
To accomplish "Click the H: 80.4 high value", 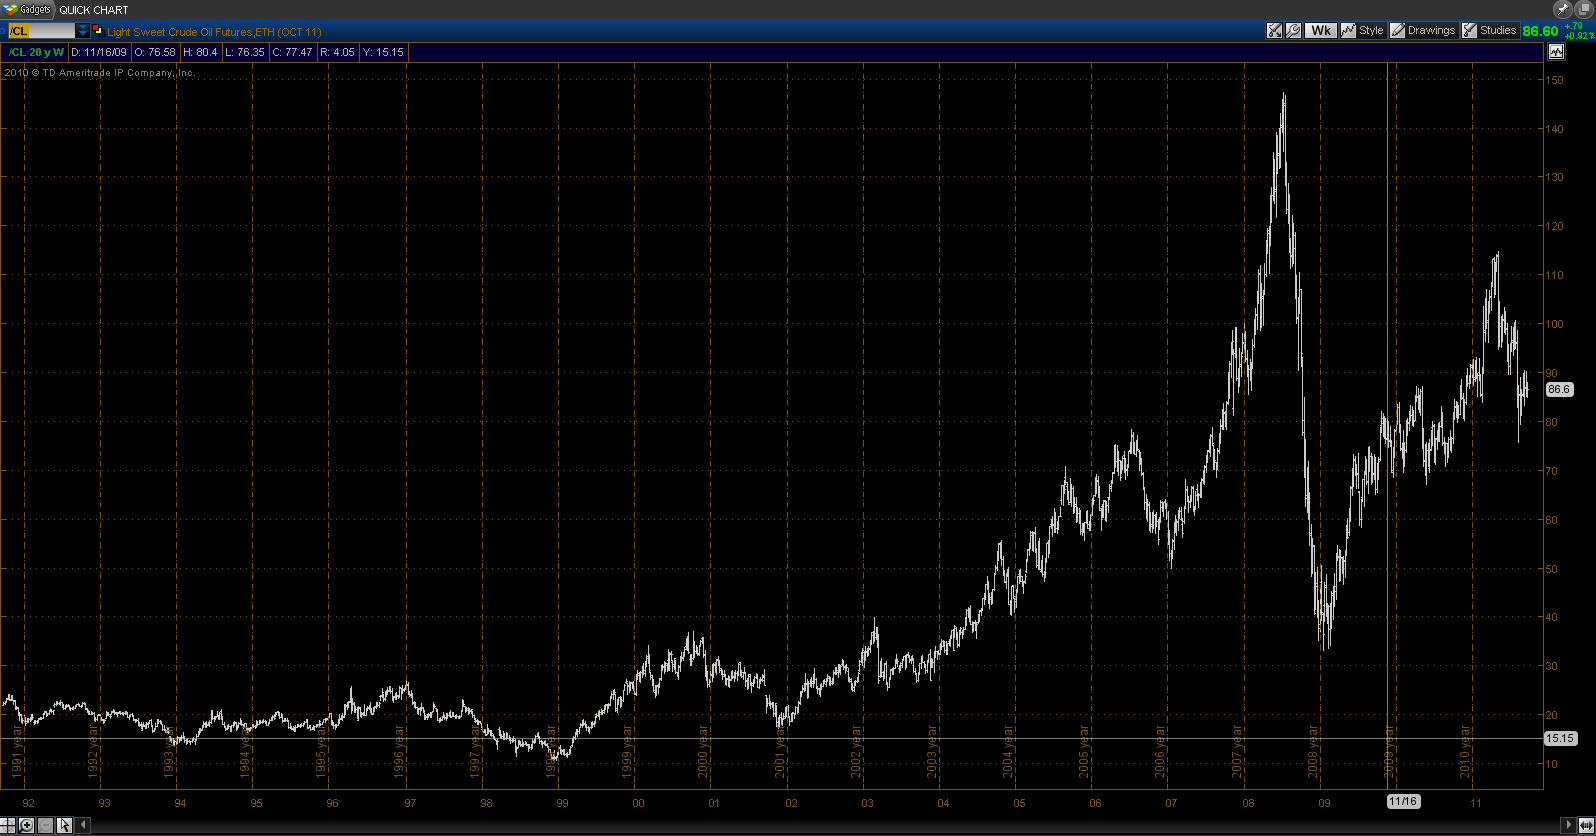I will tap(200, 52).
